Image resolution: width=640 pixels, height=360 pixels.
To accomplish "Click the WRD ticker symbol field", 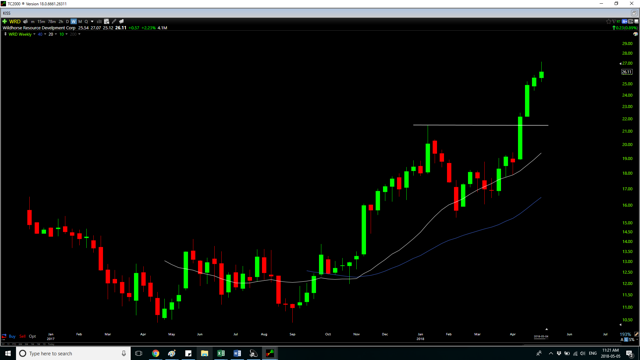I will (x=15, y=22).
